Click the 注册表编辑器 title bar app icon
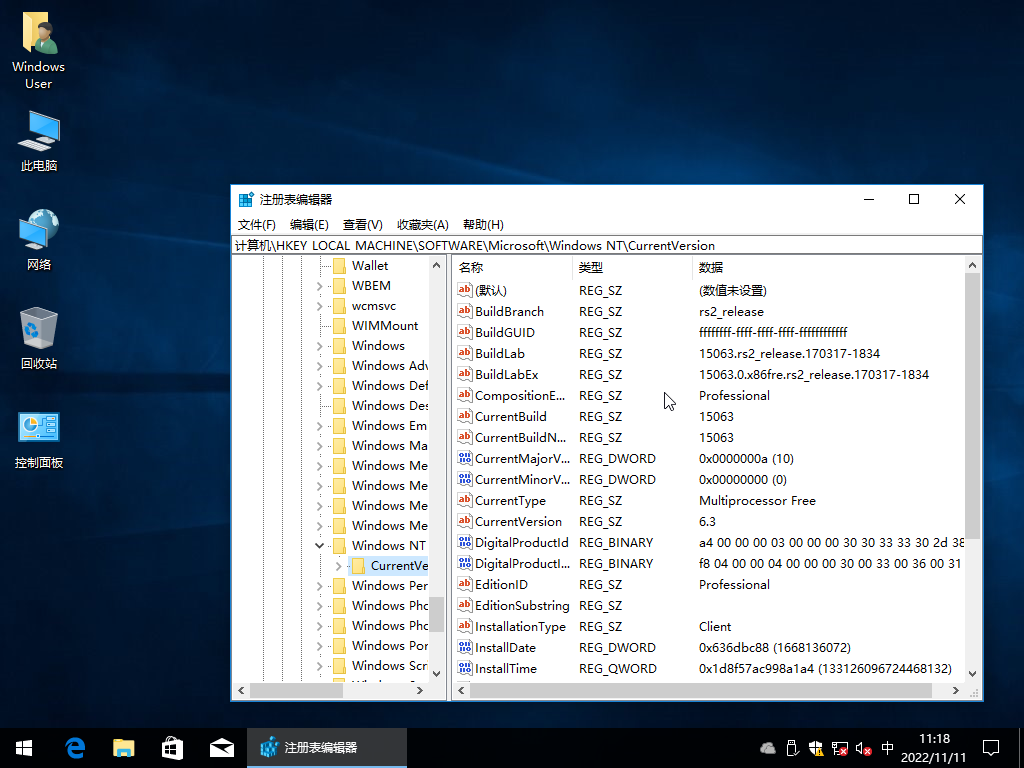Screen dimensions: 1024x768 pyautogui.click(x=246, y=200)
